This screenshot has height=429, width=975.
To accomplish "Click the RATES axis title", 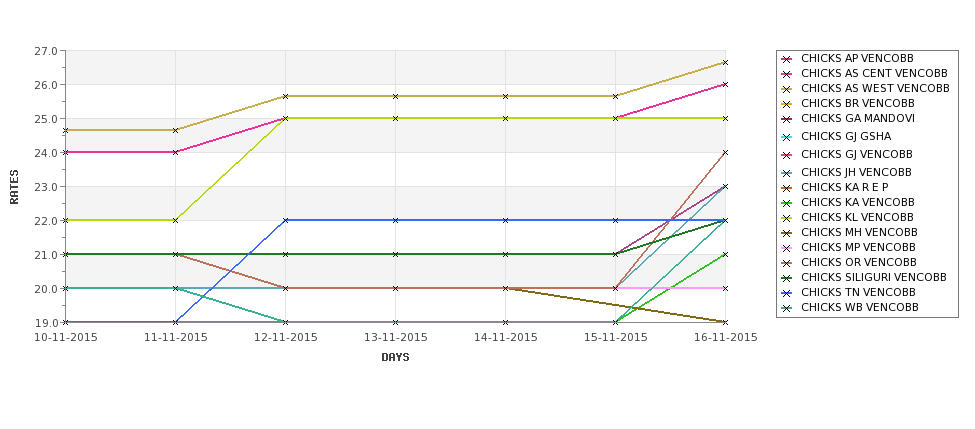I will tap(14, 187).
